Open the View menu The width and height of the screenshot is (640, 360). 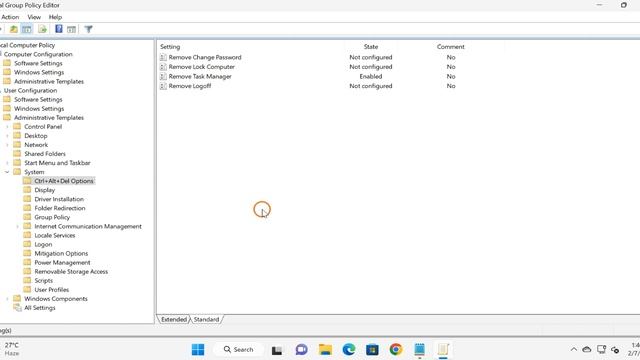[34, 17]
